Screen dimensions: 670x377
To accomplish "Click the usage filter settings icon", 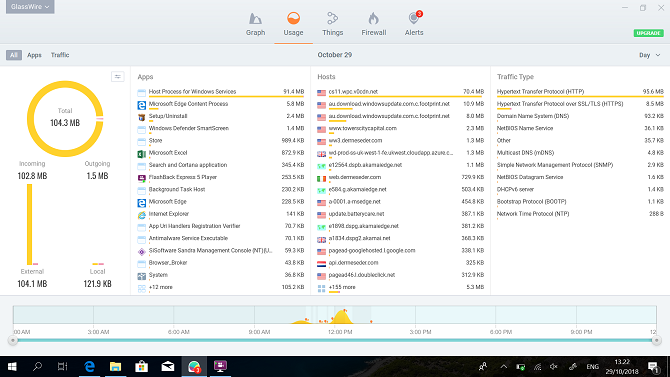I will [x=118, y=77].
